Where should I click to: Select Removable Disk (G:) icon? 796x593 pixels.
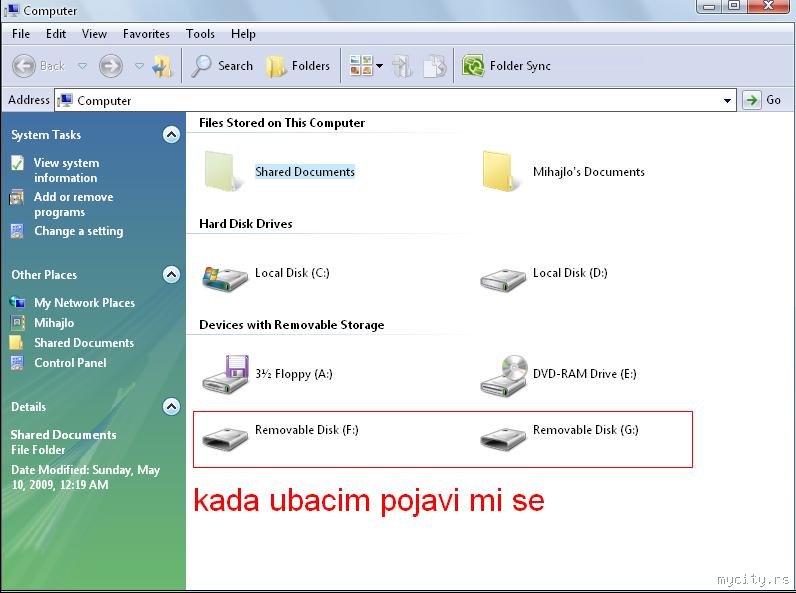[503, 438]
